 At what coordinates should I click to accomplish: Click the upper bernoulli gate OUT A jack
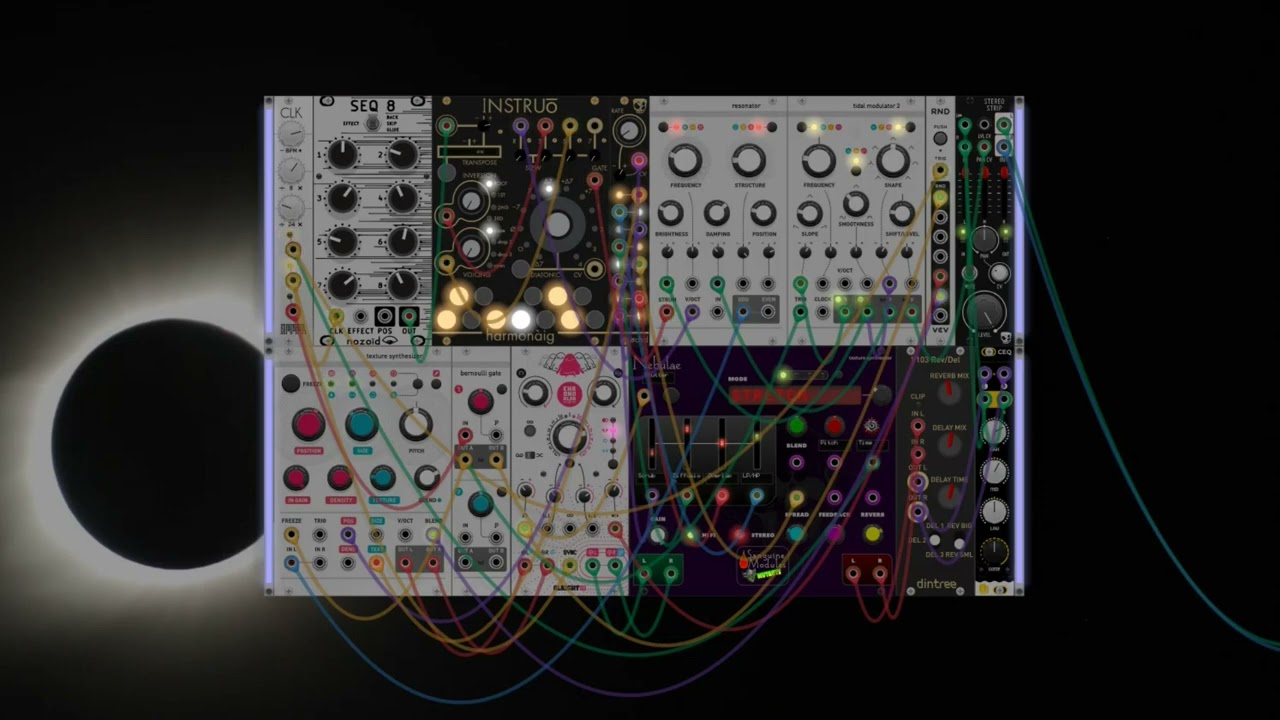point(466,460)
